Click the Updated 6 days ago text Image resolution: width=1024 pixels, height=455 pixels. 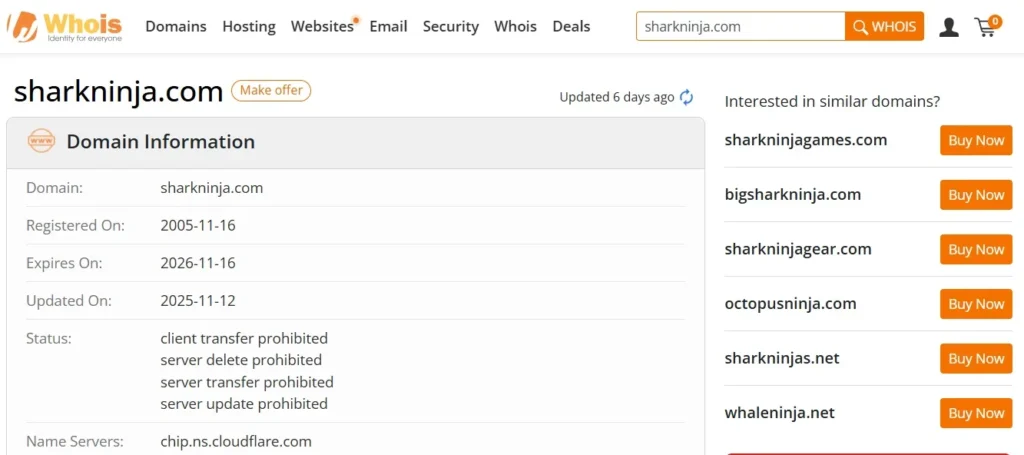click(x=616, y=97)
